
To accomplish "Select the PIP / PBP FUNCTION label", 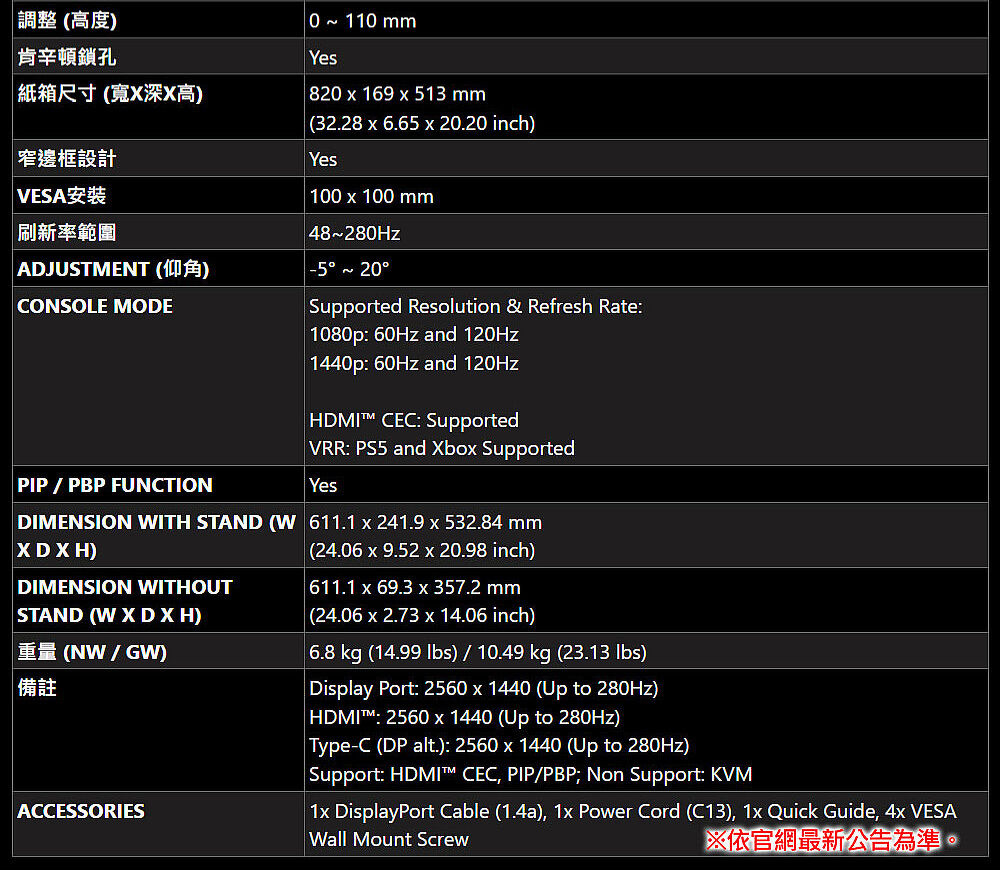I will [x=115, y=485].
